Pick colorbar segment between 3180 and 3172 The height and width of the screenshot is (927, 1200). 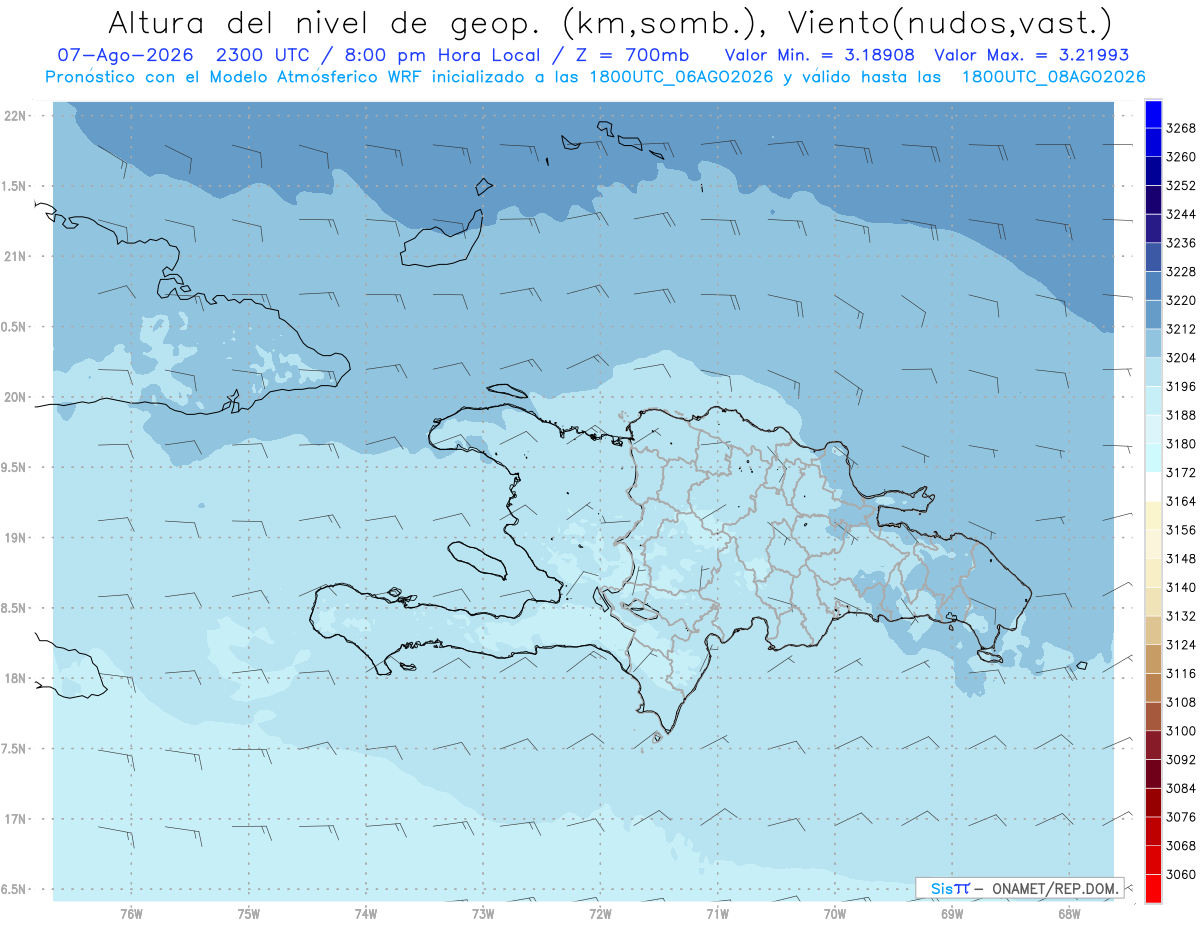pos(1153,457)
